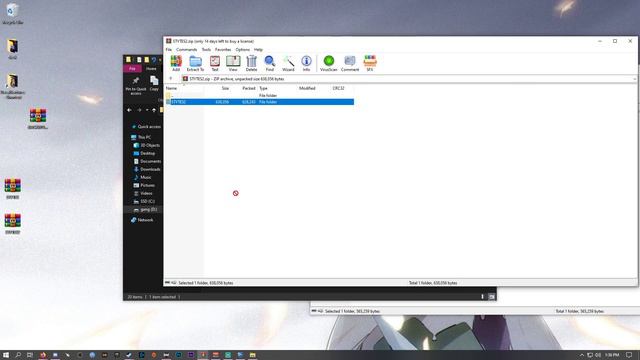The image size is (640, 360).
Task: Sort archive list by Modified column
Action: coord(307,88)
